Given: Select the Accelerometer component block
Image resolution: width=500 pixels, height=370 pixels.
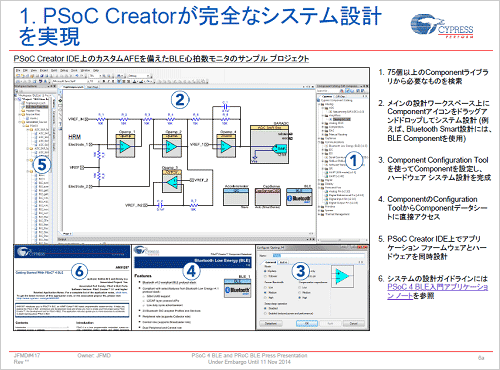Looking at the screenshot, I should click(236, 197).
